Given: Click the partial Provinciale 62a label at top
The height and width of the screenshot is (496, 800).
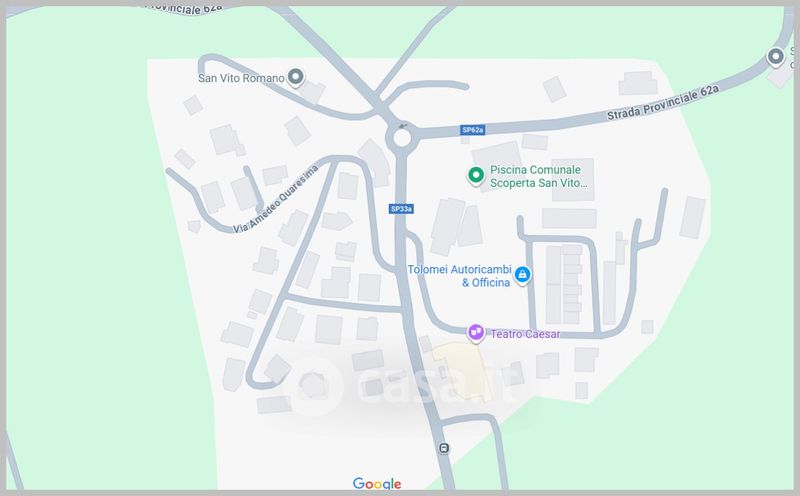Looking at the screenshot, I should point(183,8).
